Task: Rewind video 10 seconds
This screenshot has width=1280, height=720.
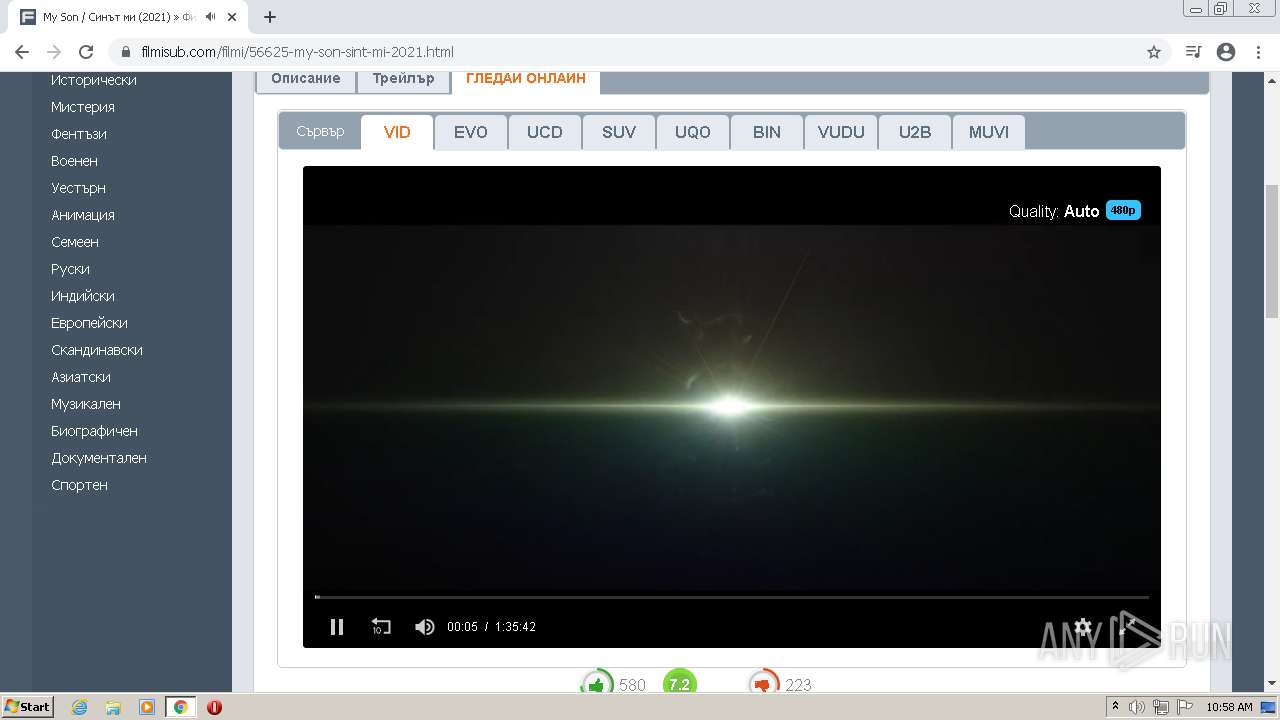Action: pos(381,627)
